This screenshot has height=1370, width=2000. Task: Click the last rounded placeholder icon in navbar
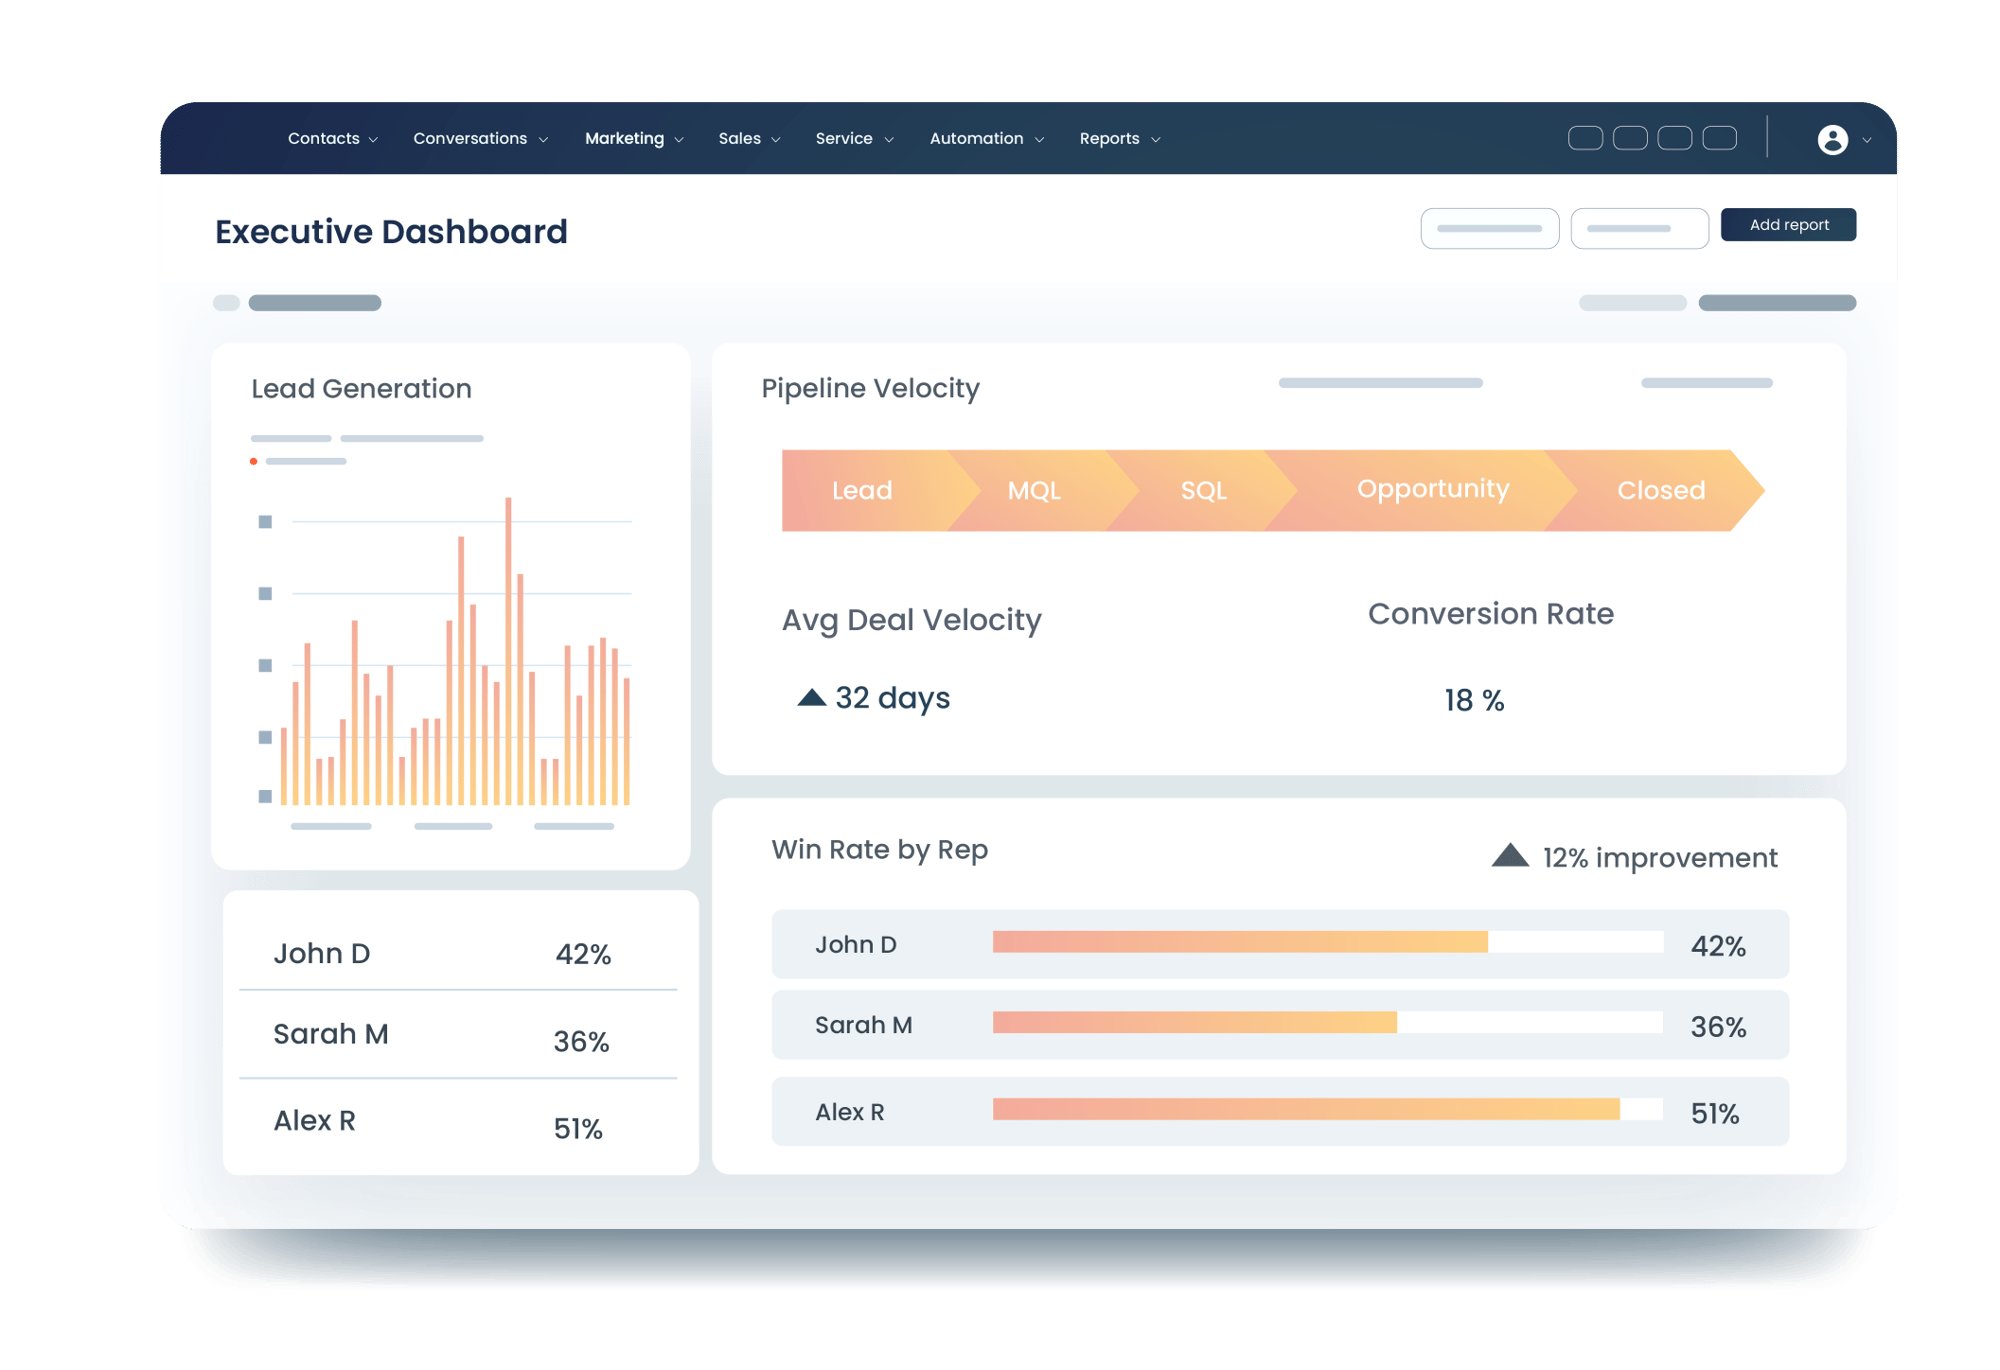pos(1719,138)
